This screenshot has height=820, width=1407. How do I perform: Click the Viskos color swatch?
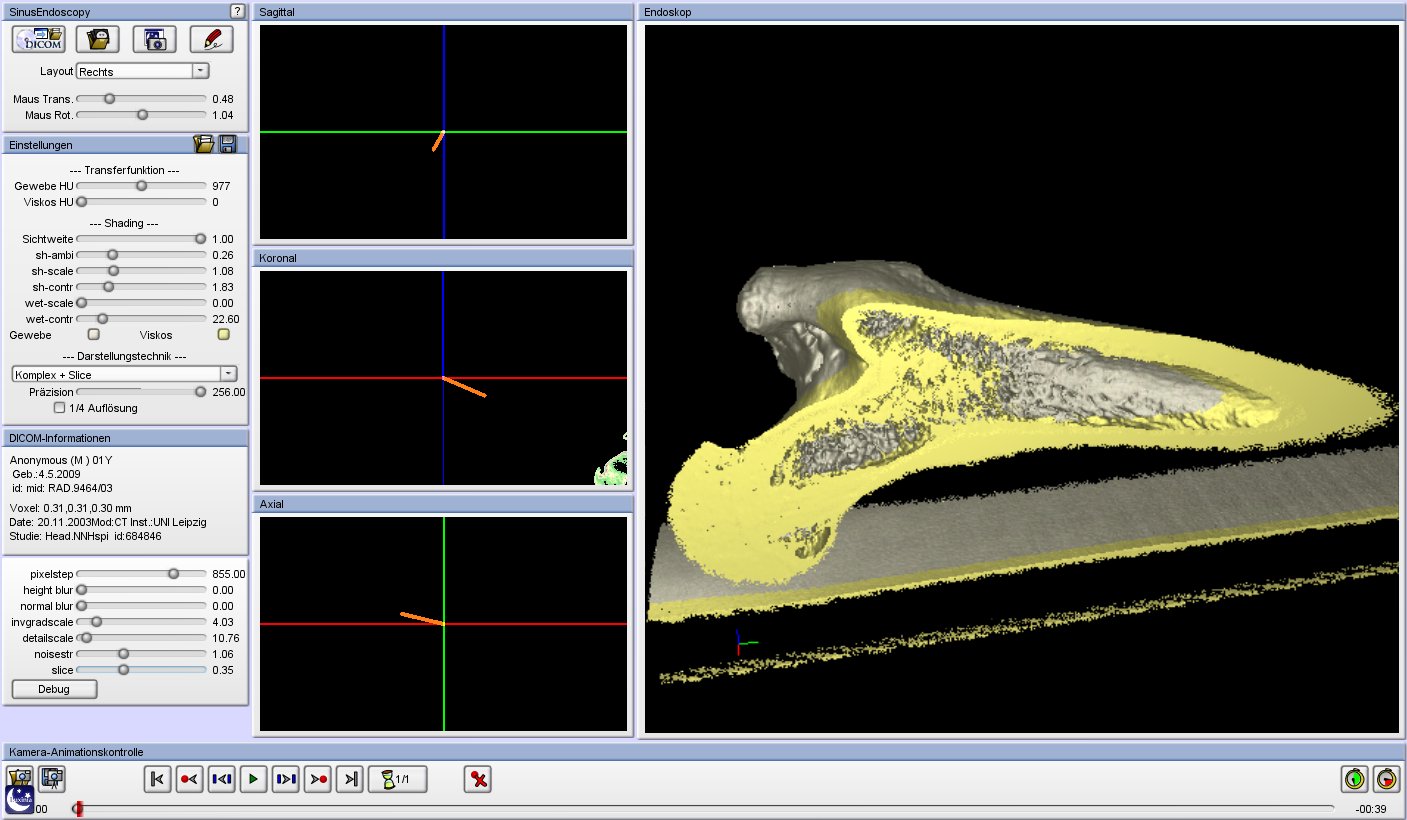pos(224,335)
